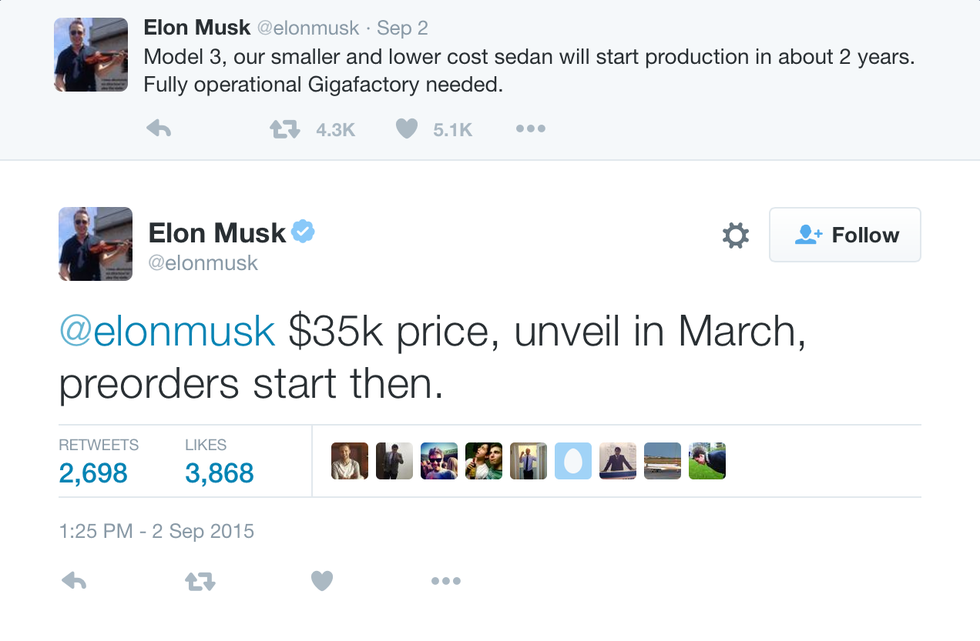Retweet the $35k price tweet
The width and height of the screenshot is (980, 641).
coord(200,581)
